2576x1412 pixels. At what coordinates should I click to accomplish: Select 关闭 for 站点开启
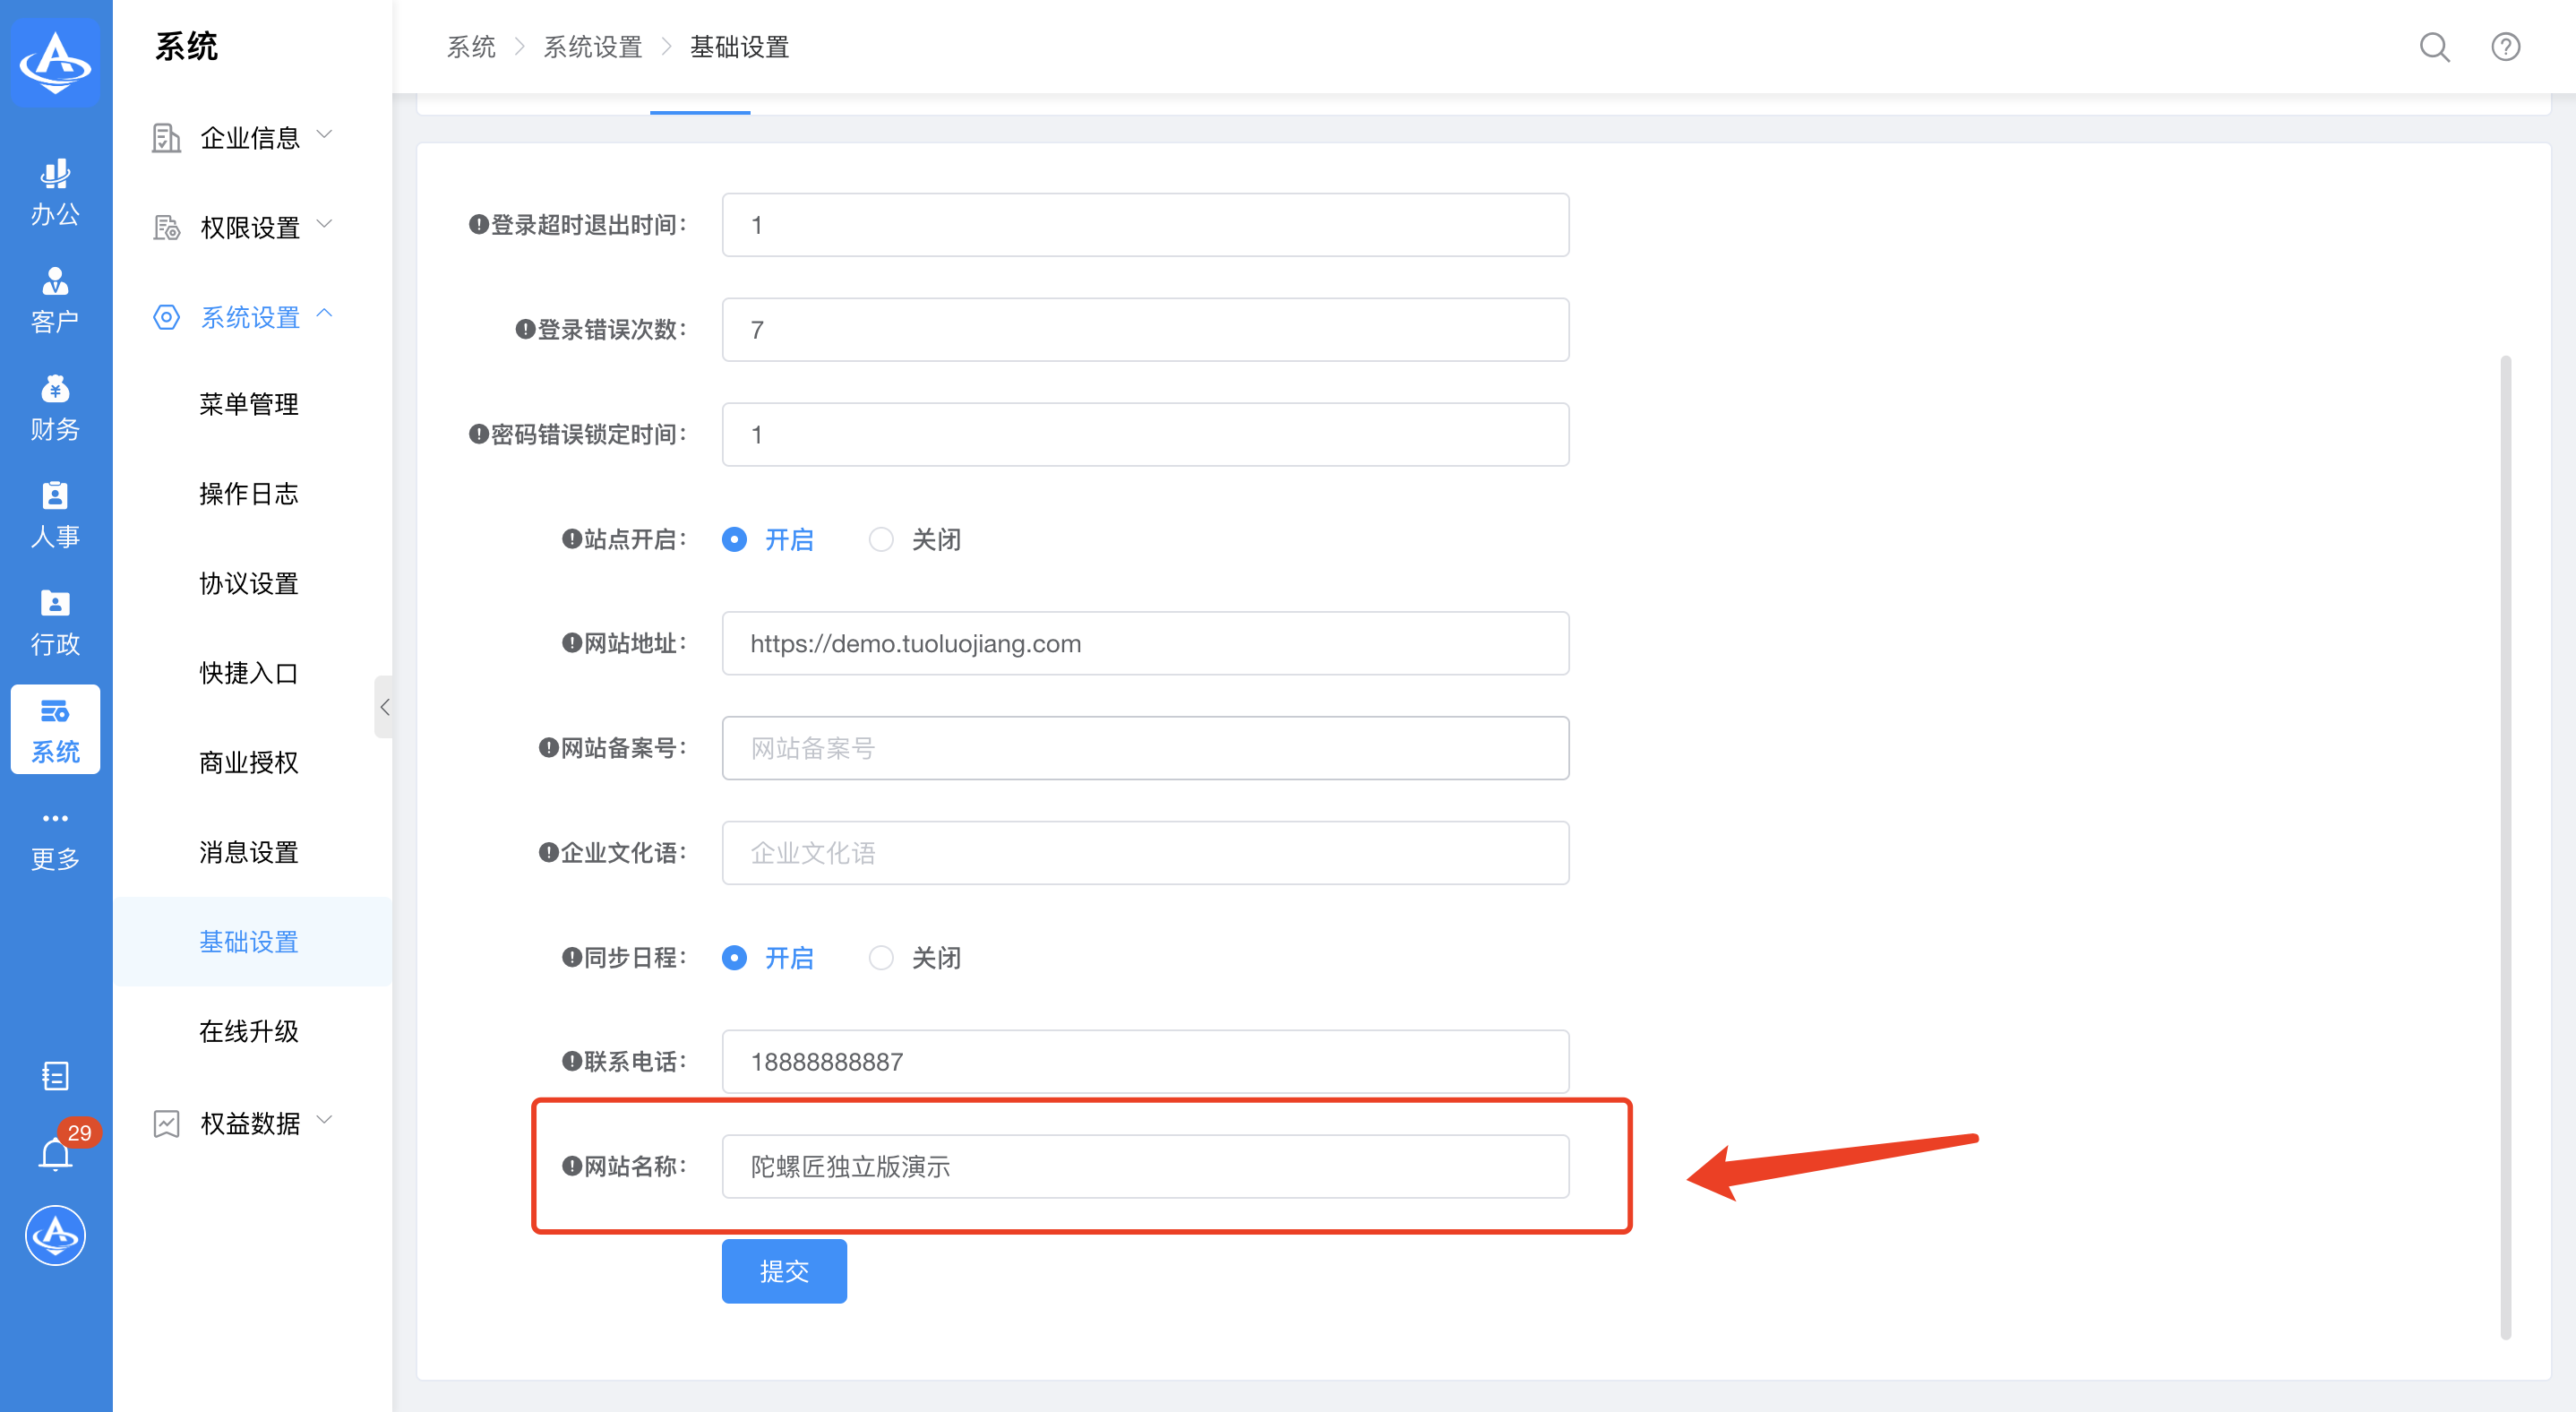(881, 540)
